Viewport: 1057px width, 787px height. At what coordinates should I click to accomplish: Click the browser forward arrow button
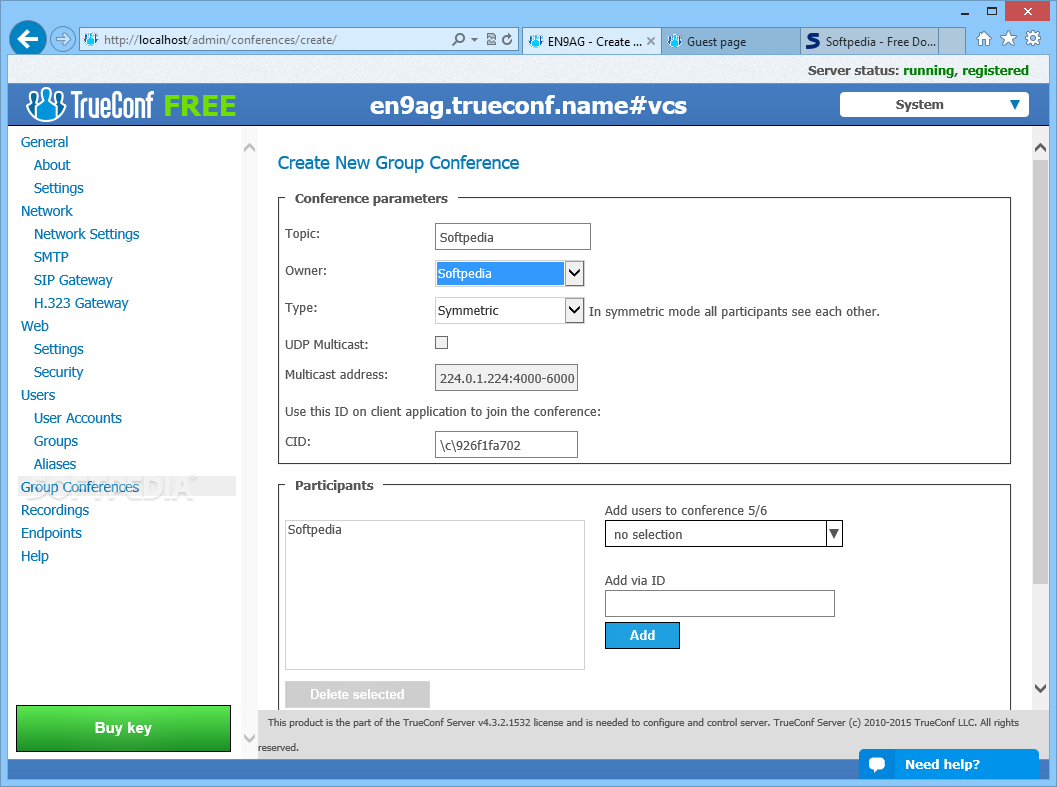(x=63, y=39)
